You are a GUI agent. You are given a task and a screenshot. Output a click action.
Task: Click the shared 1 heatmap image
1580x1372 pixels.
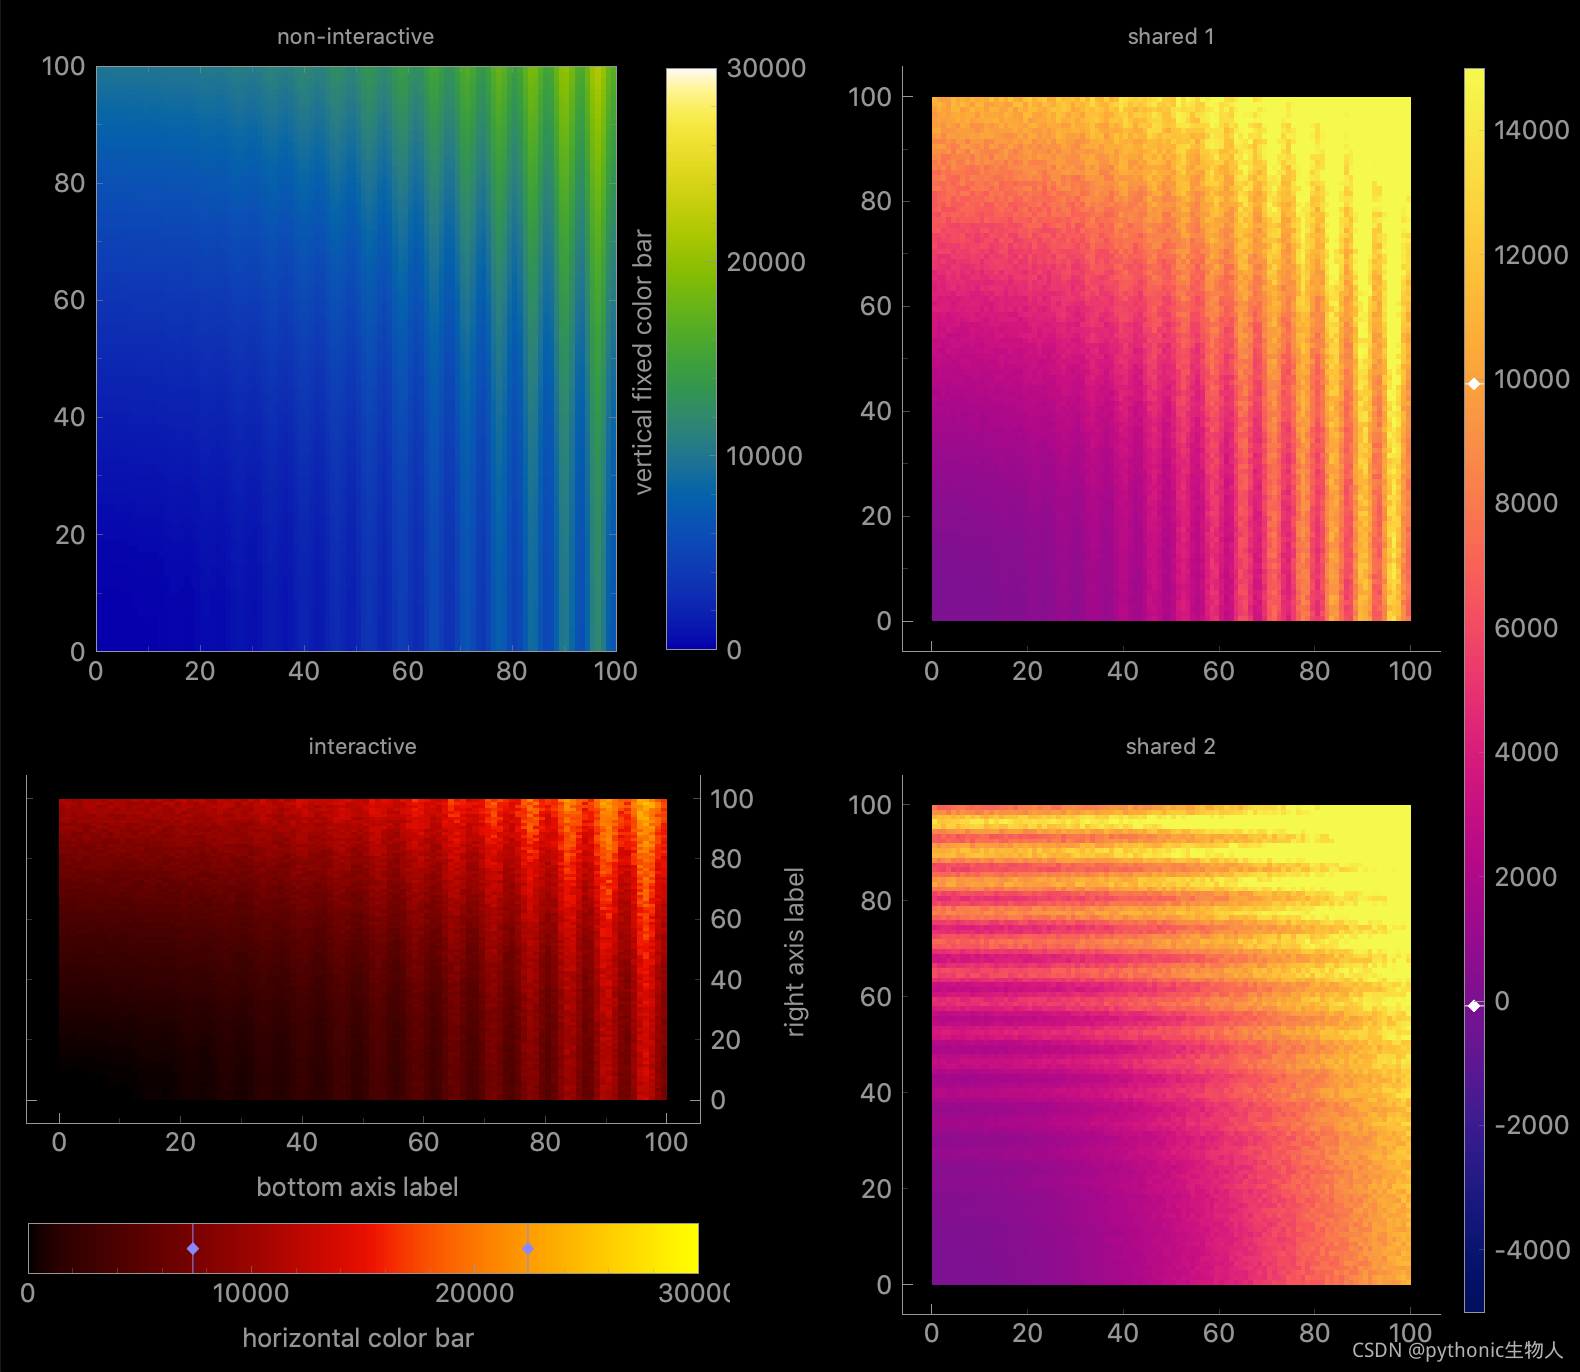(x=1171, y=359)
